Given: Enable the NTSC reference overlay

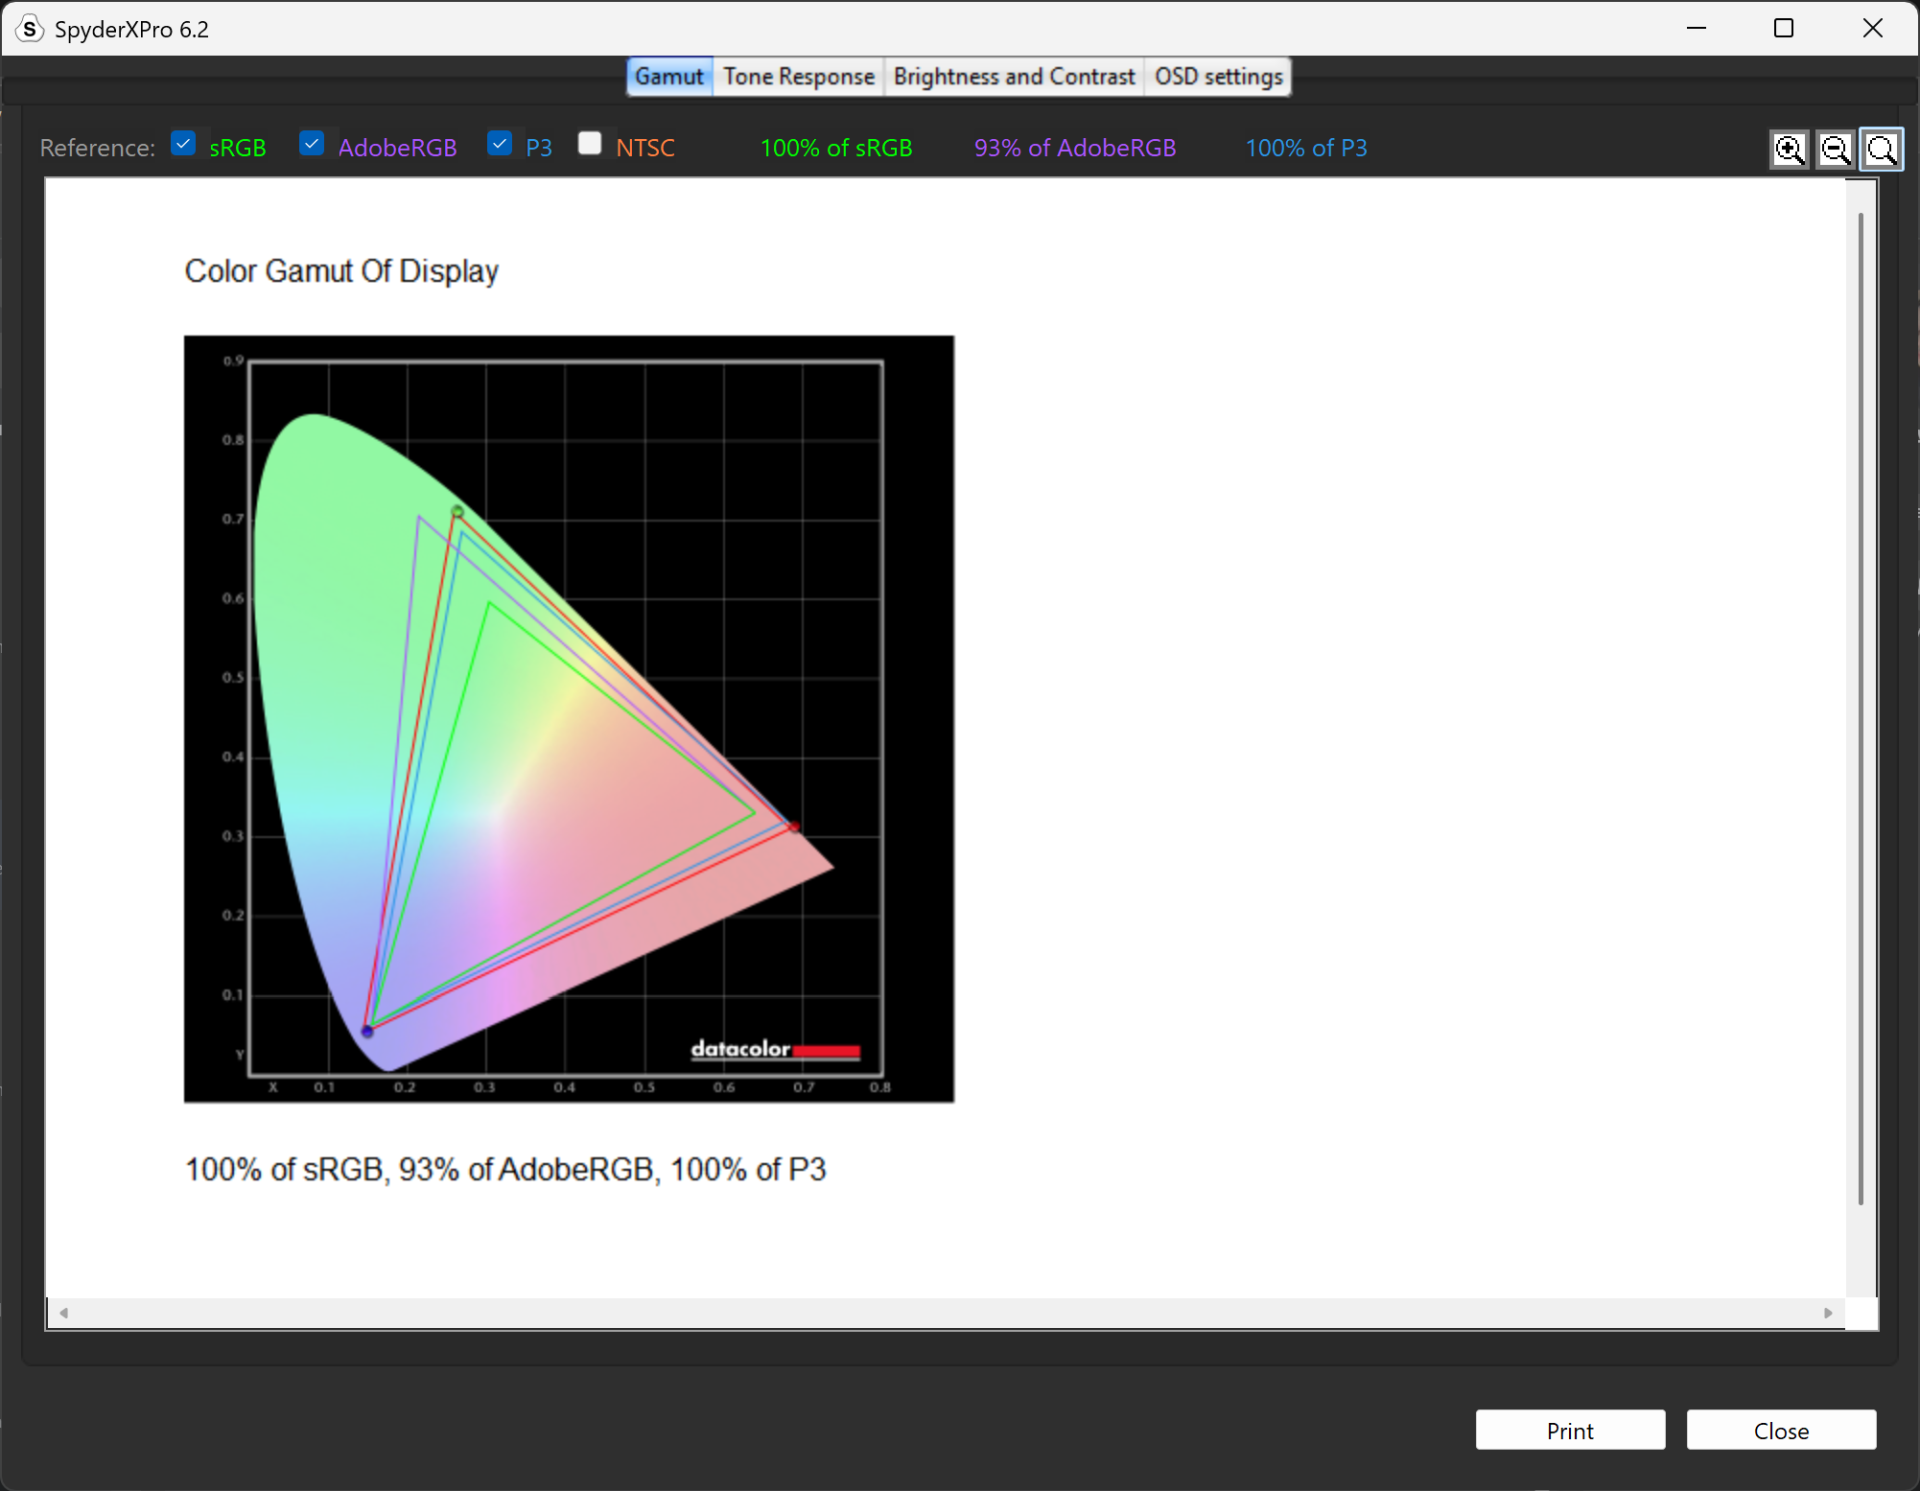Looking at the screenshot, I should click(x=590, y=143).
